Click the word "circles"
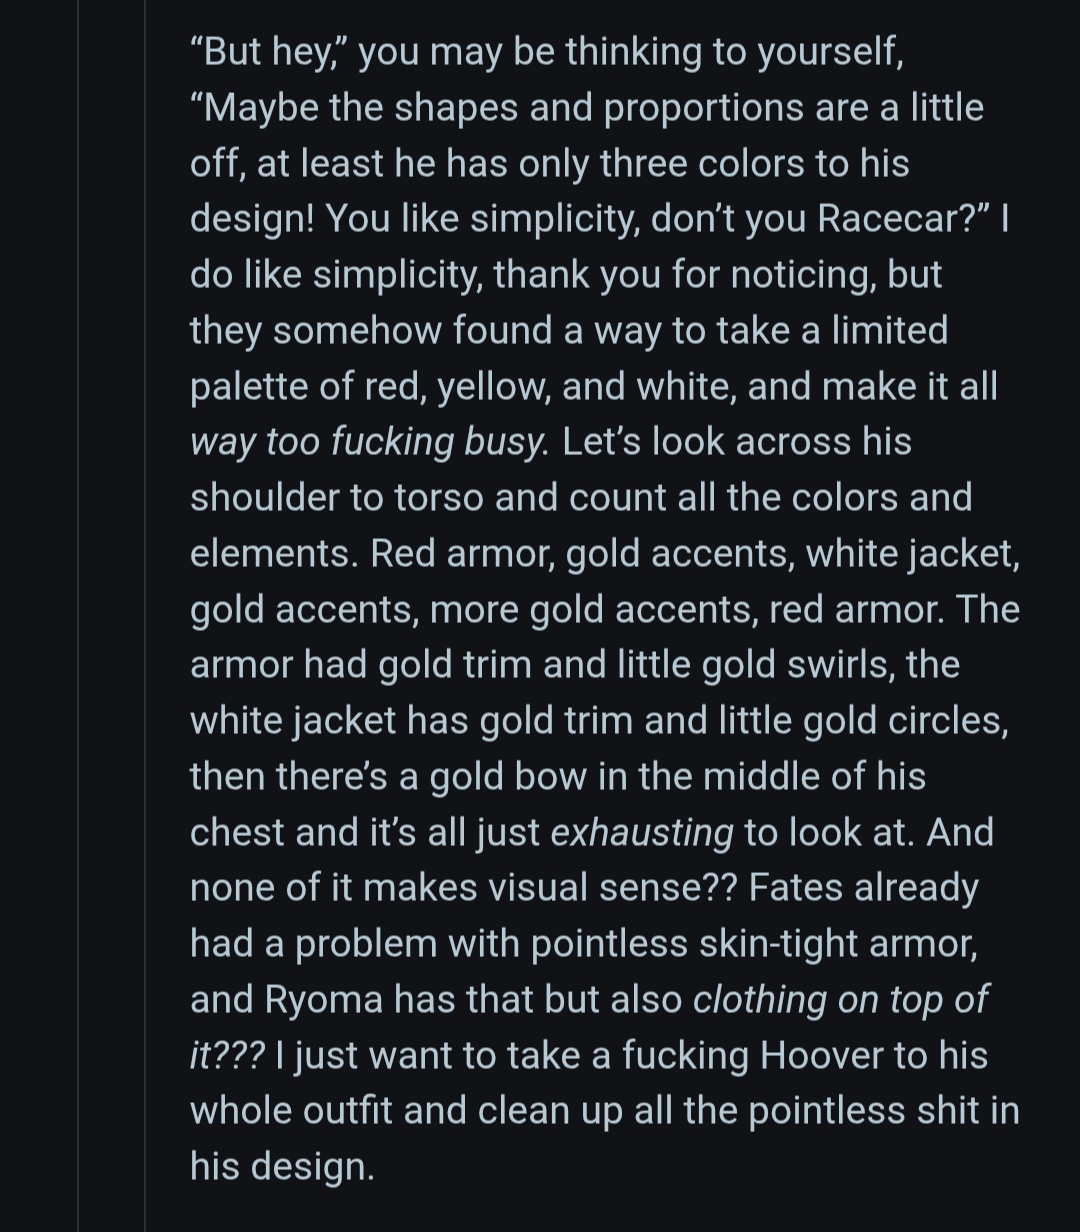This screenshot has height=1232, width=1080. [948, 720]
